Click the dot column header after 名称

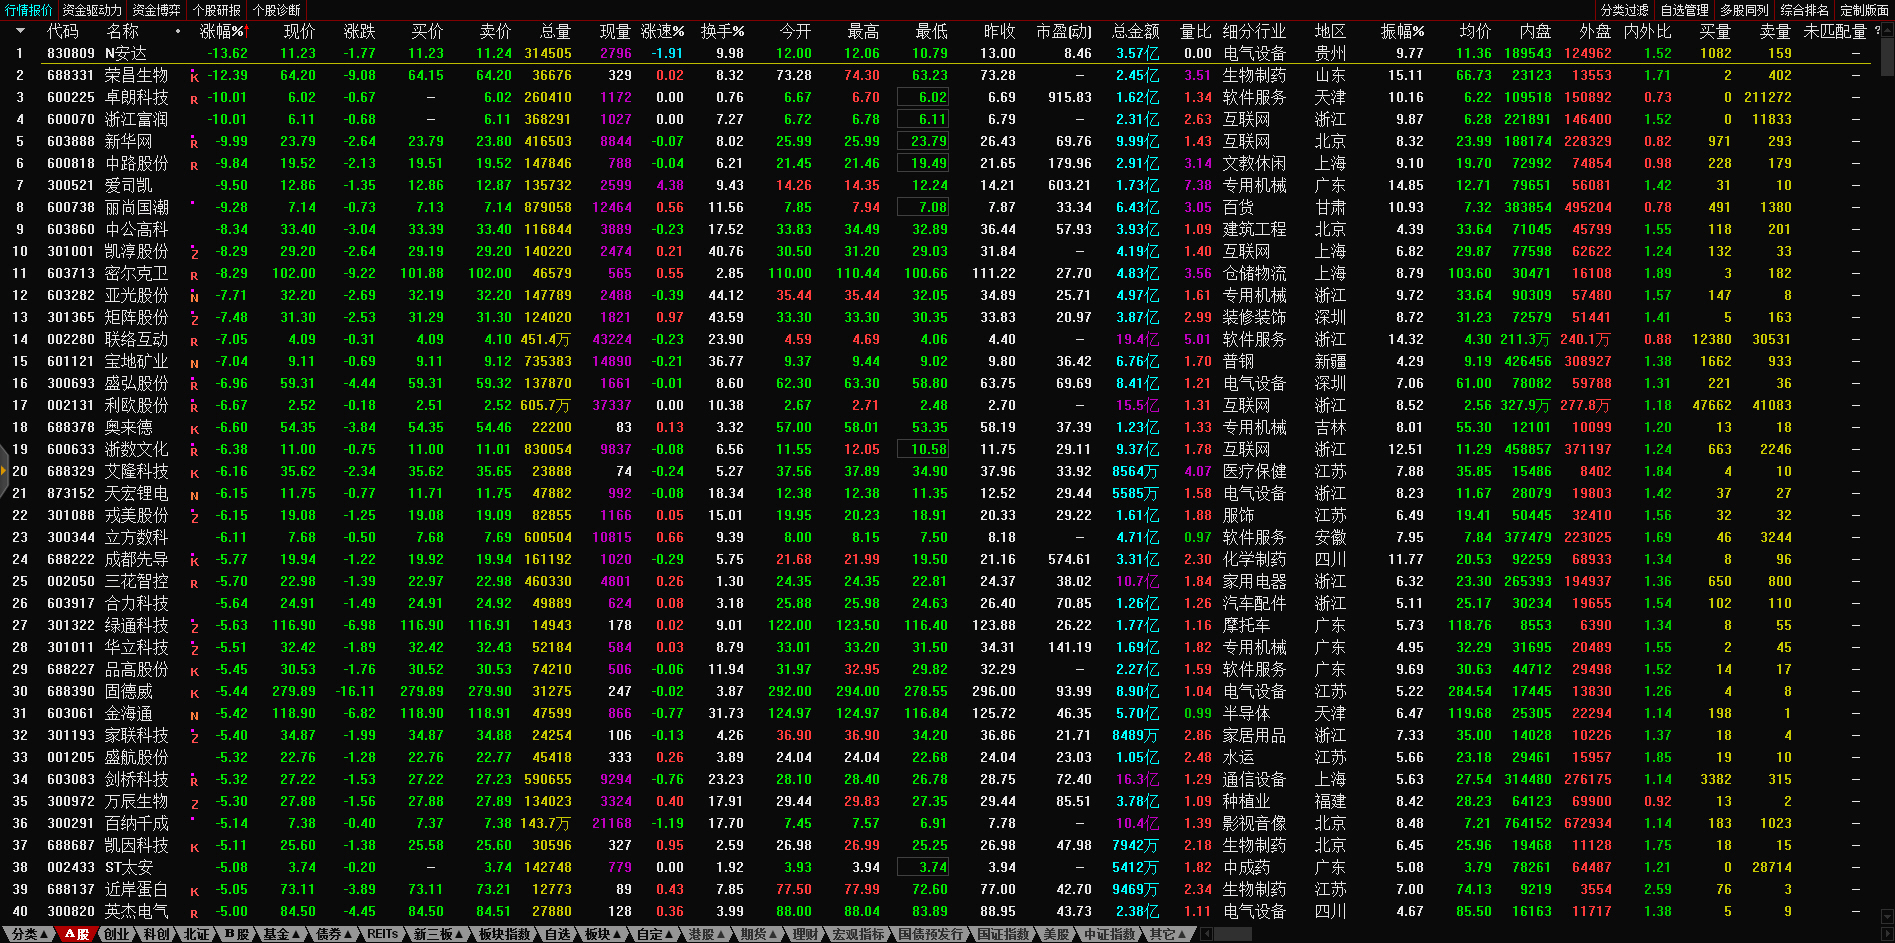tap(178, 32)
